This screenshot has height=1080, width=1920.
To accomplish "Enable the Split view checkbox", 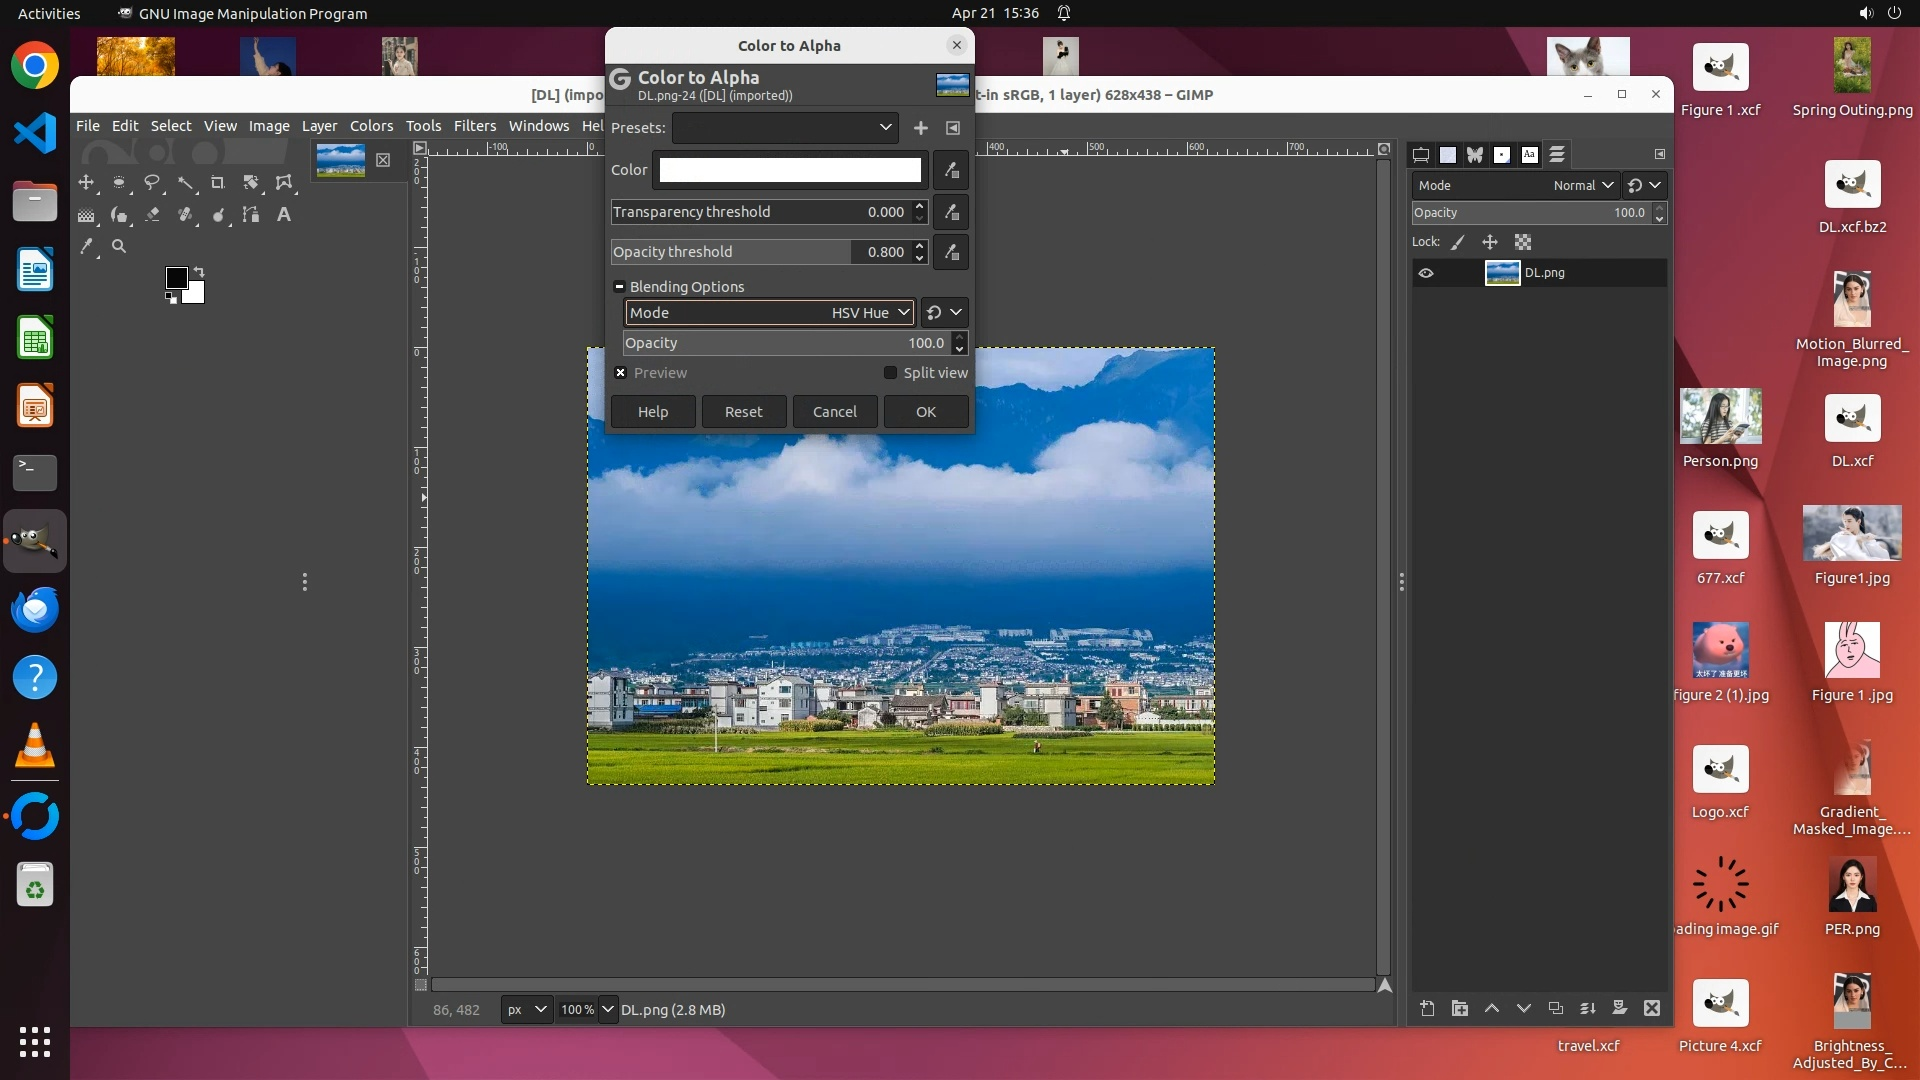I will coord(890,373).
